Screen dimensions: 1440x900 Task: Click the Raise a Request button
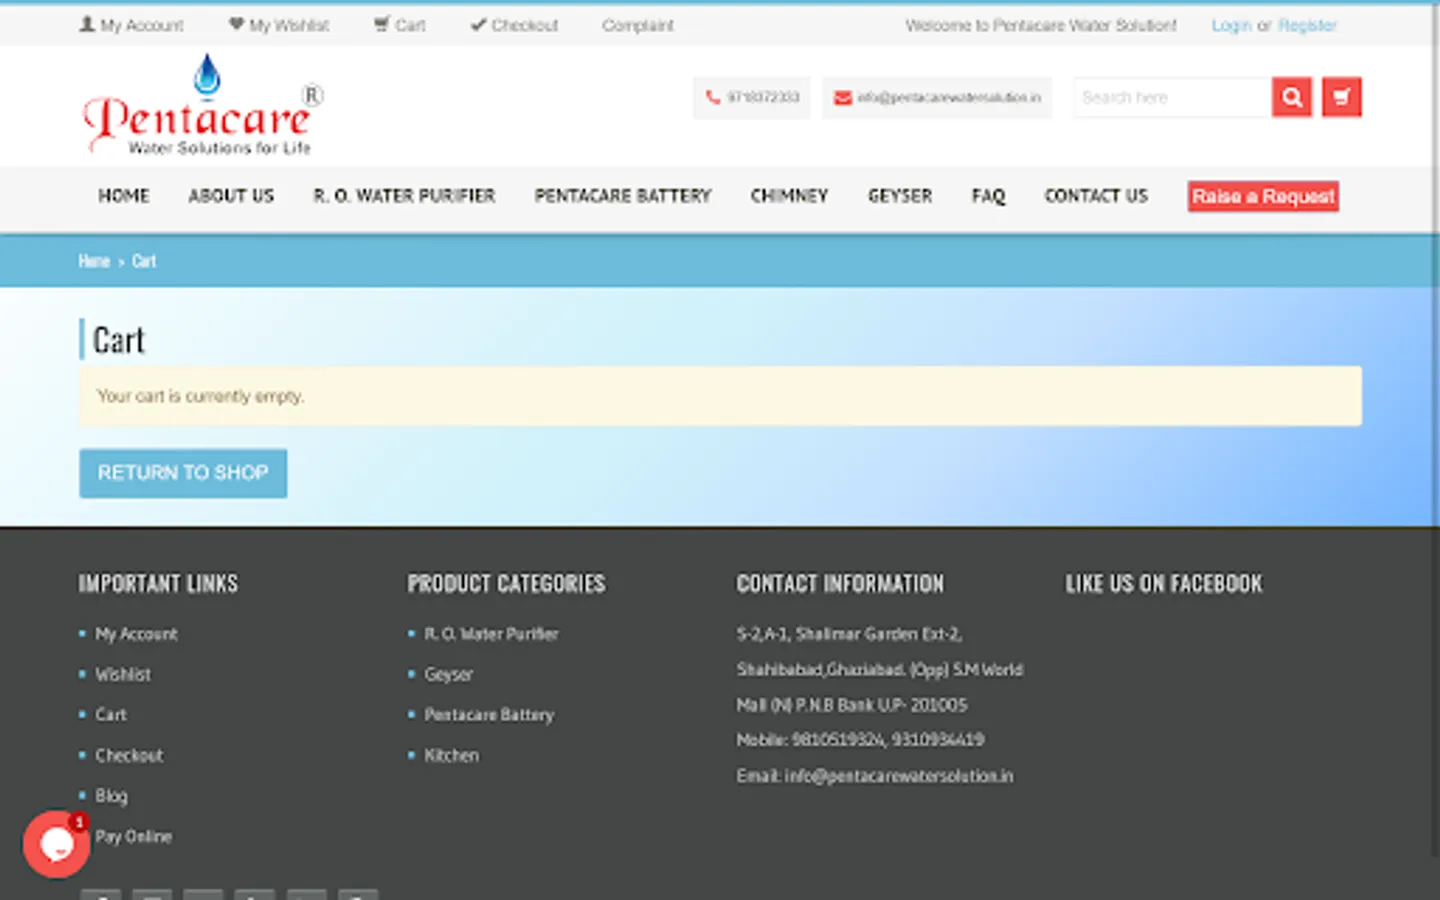pyautogui.click(x=1263, y=196)
